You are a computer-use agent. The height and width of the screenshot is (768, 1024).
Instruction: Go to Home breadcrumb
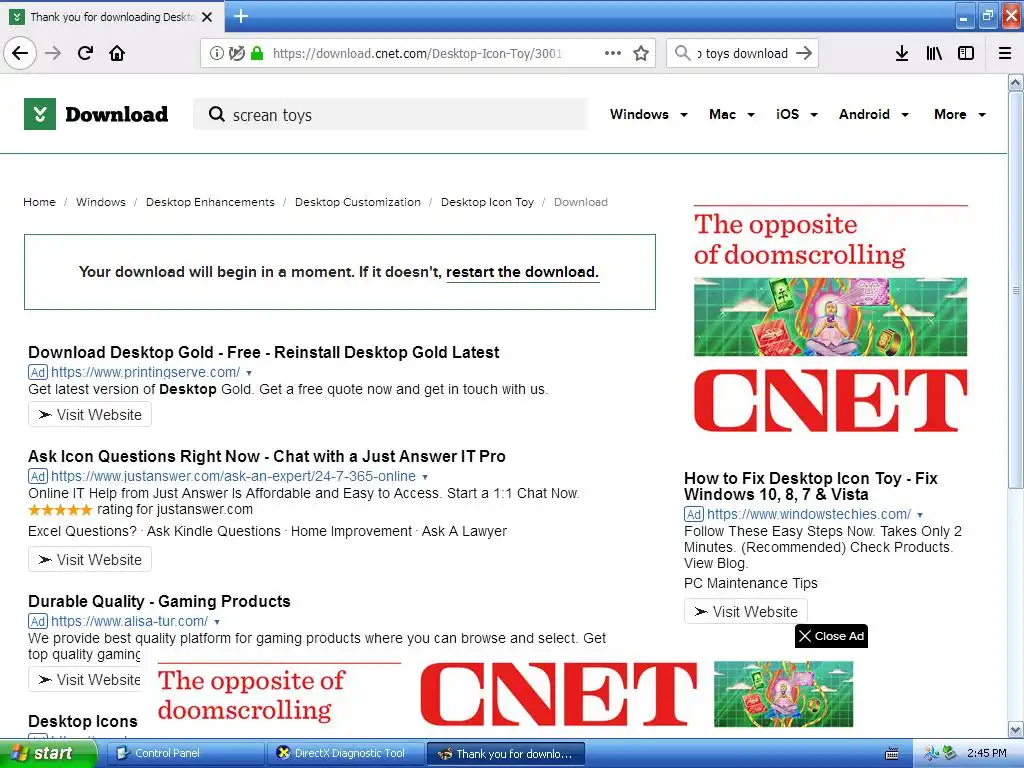pyautogui.click(x=39, y=202)
